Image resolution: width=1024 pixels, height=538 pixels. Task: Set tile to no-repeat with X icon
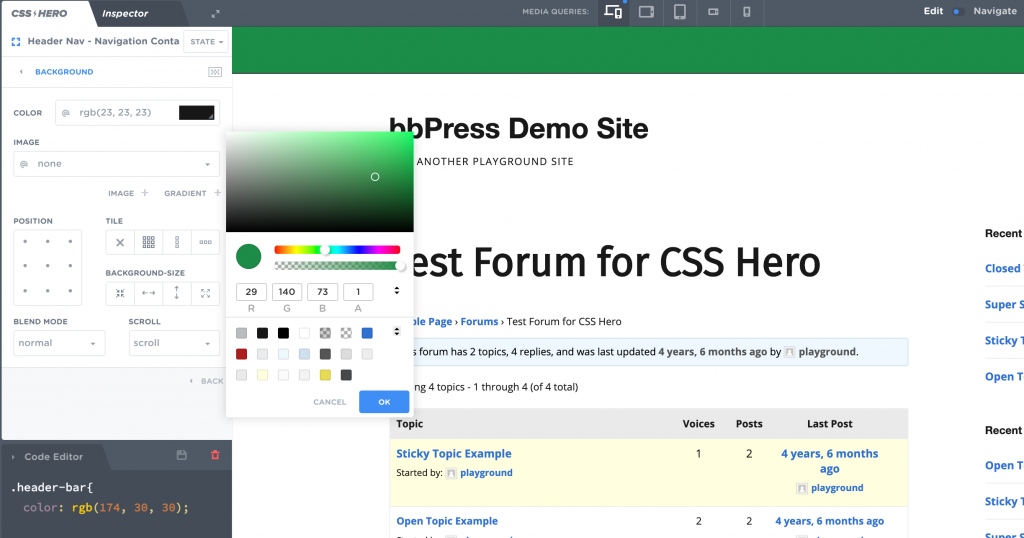(x=120, y=242)
